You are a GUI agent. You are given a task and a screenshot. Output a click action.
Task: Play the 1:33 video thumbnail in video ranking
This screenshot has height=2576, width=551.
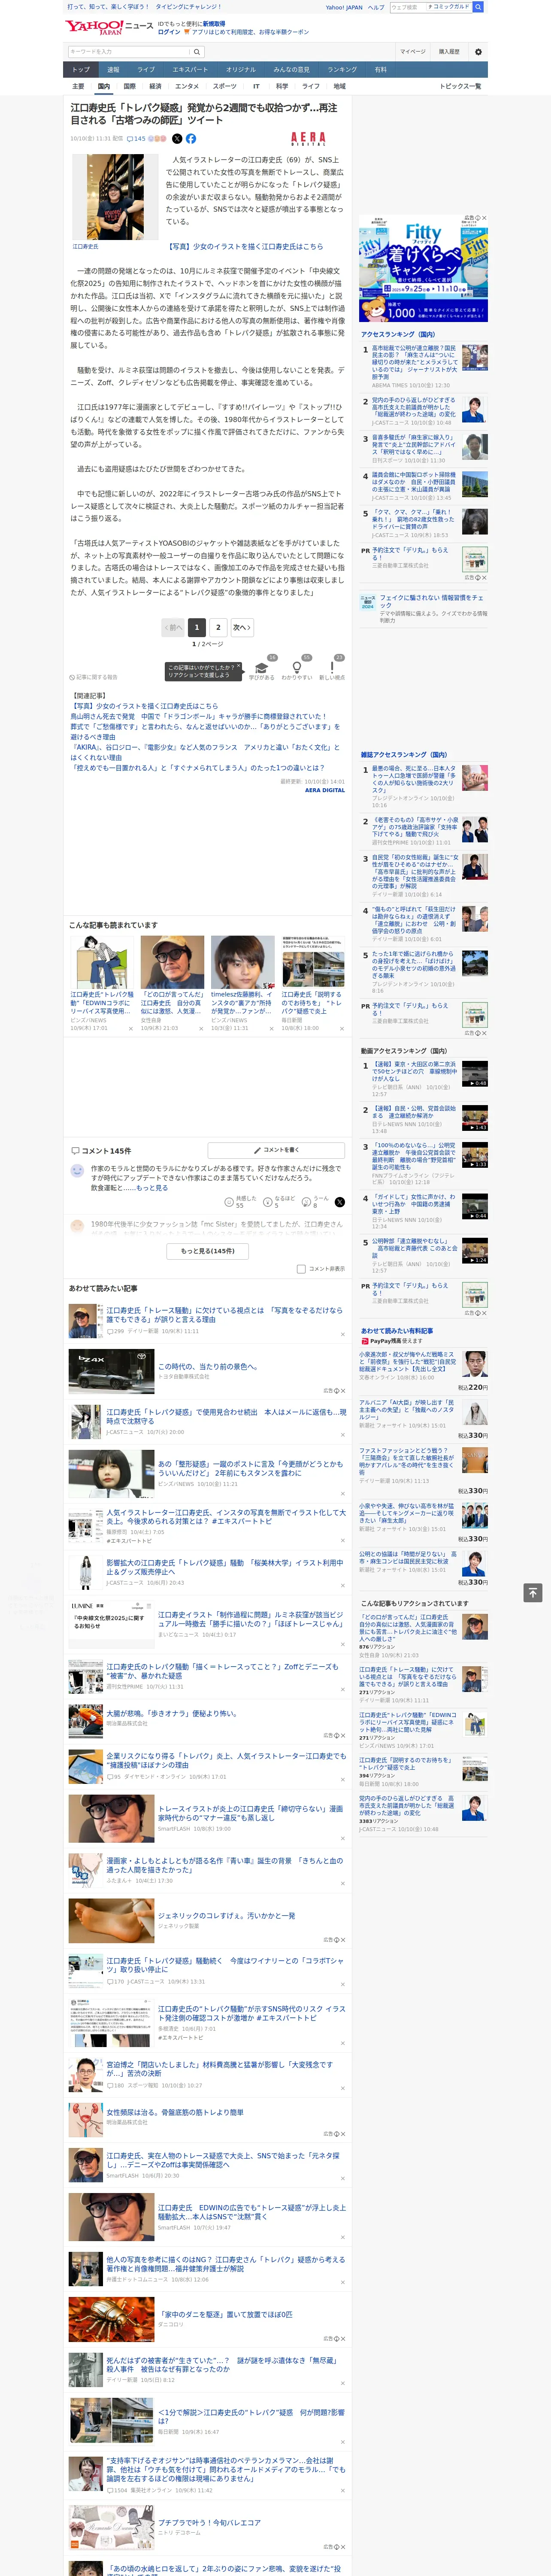tap(474, 1155)
